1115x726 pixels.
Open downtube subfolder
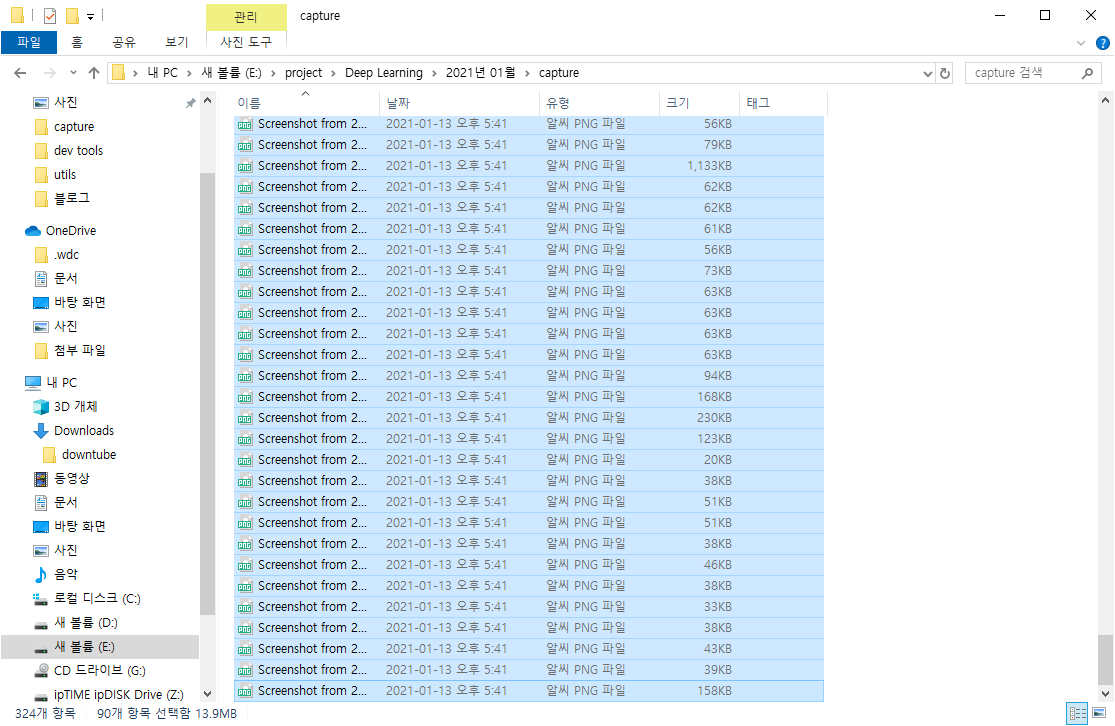(x=88, y=455)
